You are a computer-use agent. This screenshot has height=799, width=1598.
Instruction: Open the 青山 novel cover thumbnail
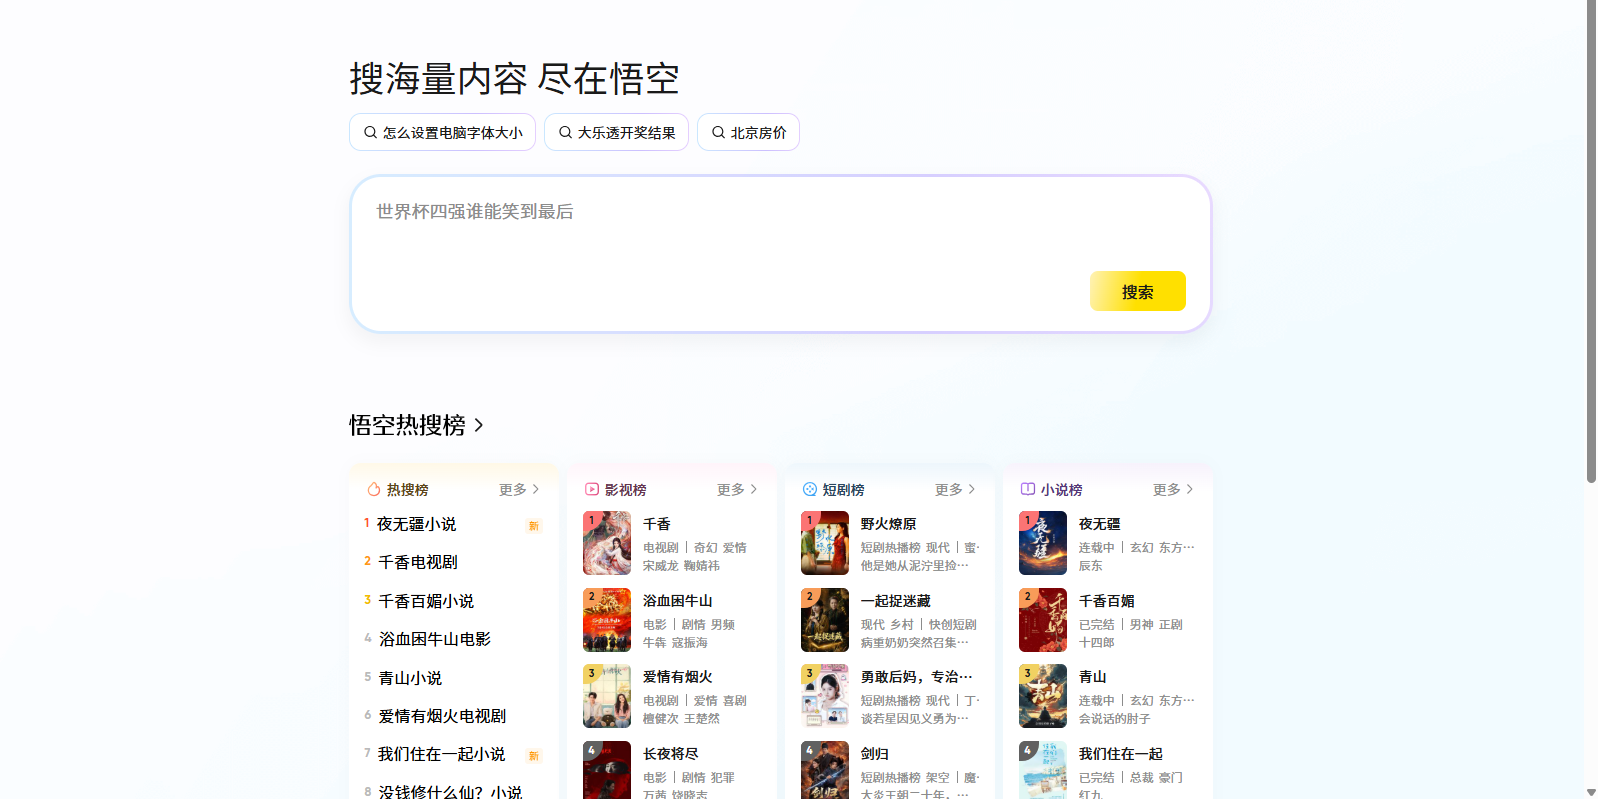(1043, 696)
